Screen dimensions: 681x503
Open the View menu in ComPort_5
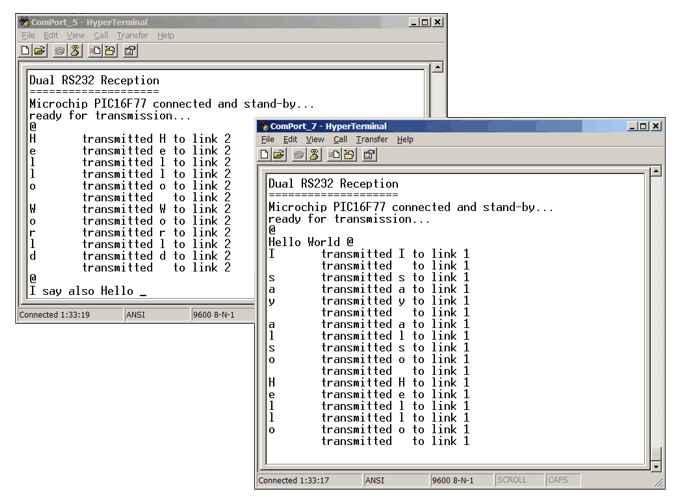coord(76,35)
